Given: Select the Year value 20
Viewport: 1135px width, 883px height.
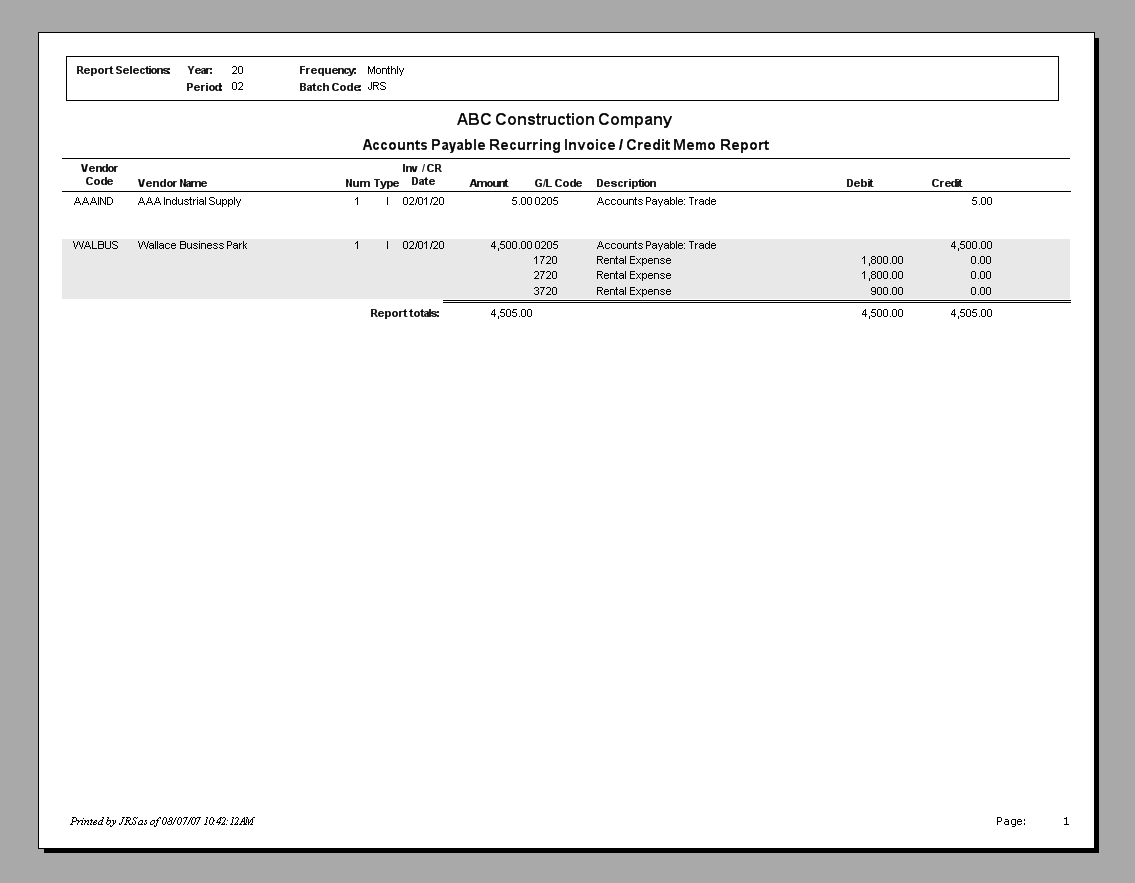Looking at the screenshot, I should point(237,70).
